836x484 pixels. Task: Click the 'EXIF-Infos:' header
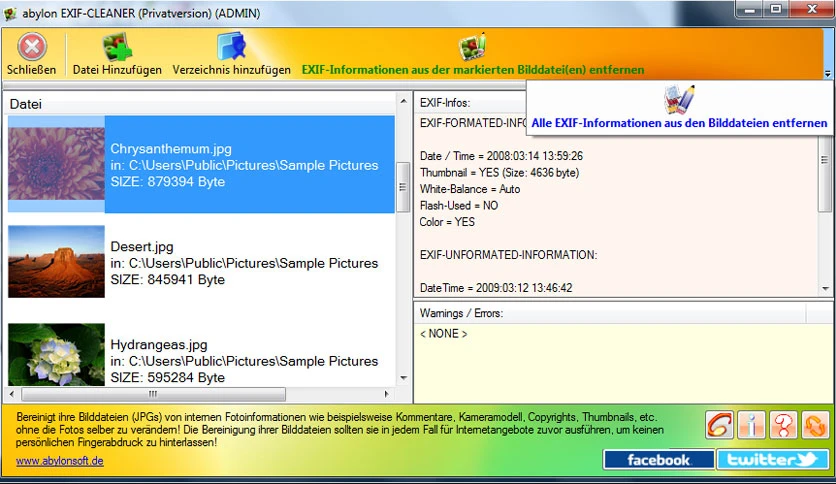(x=445, y=103)
